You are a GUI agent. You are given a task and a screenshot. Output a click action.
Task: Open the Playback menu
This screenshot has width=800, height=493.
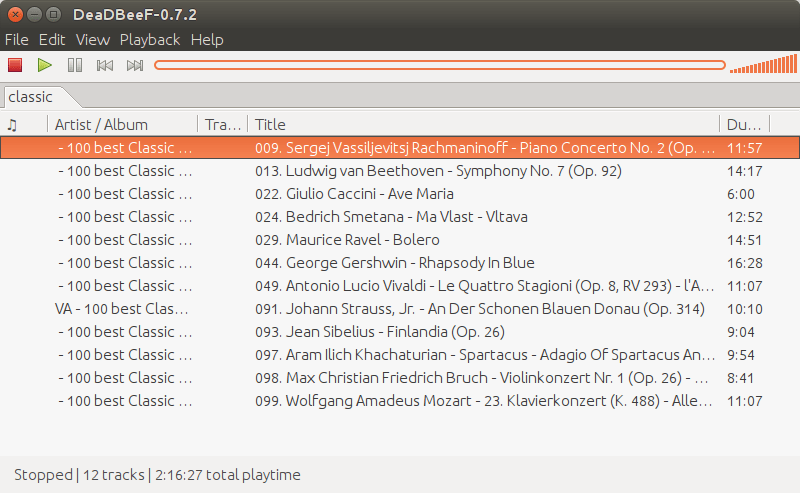click(150, 40)
